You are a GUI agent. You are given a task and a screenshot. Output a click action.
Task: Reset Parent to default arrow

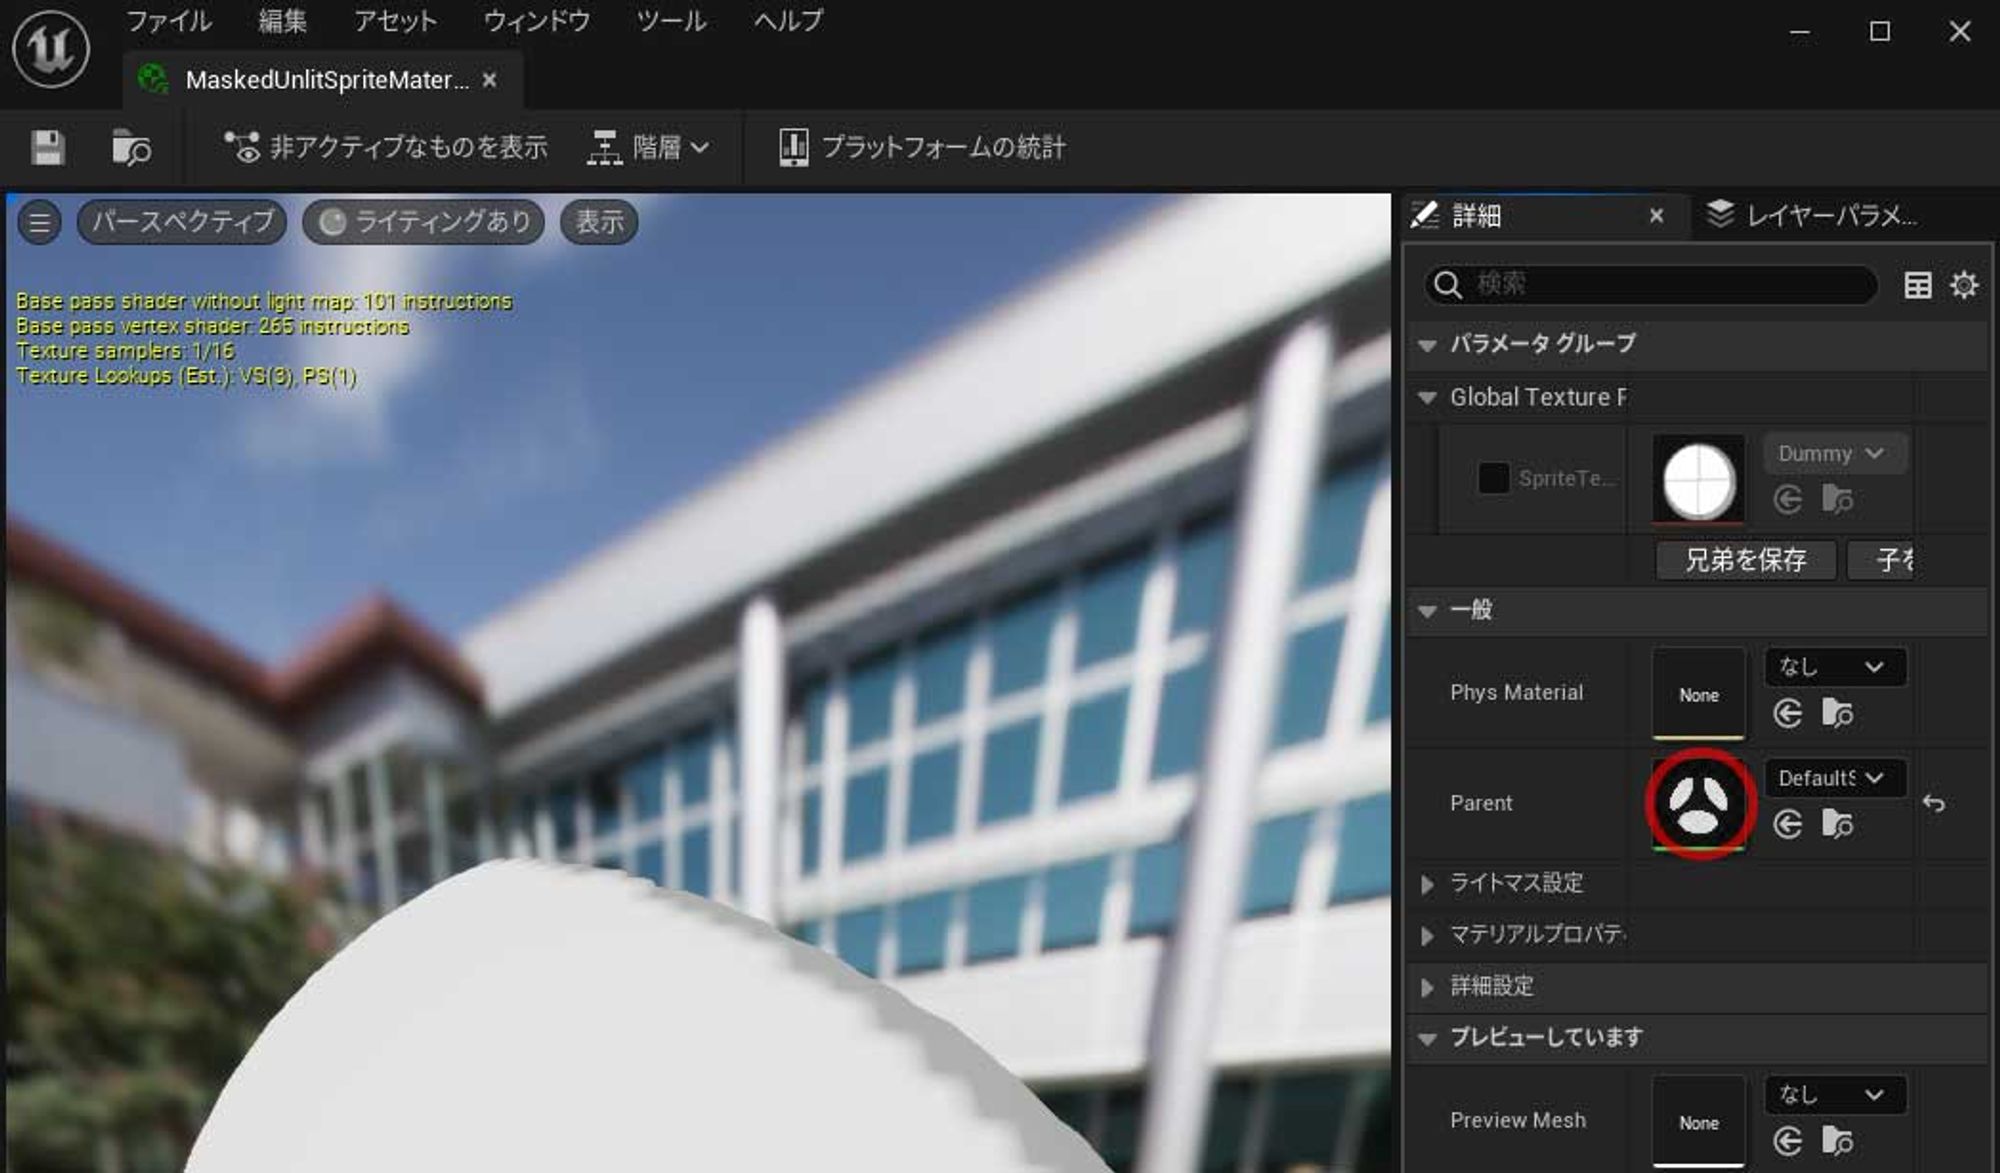(x=1934, y=803)
